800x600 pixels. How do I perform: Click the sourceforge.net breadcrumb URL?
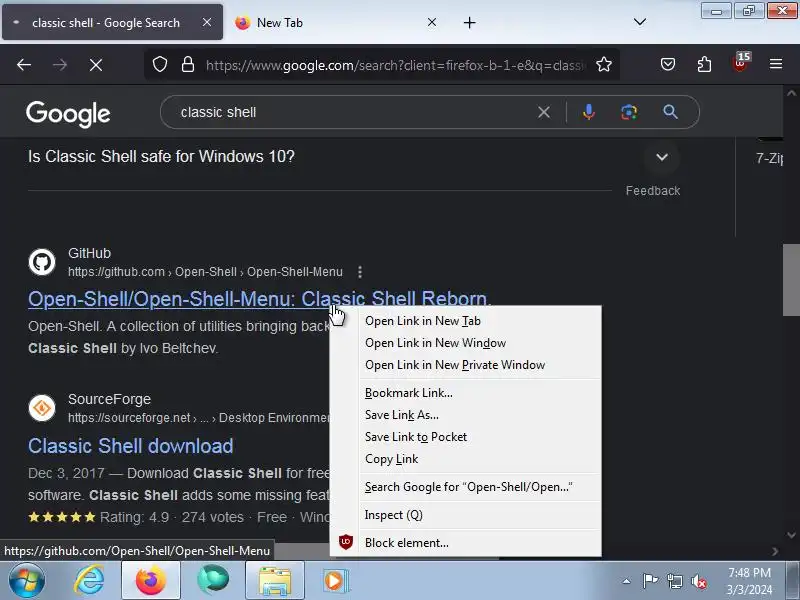pyautogui.click(x=199, y=418)
